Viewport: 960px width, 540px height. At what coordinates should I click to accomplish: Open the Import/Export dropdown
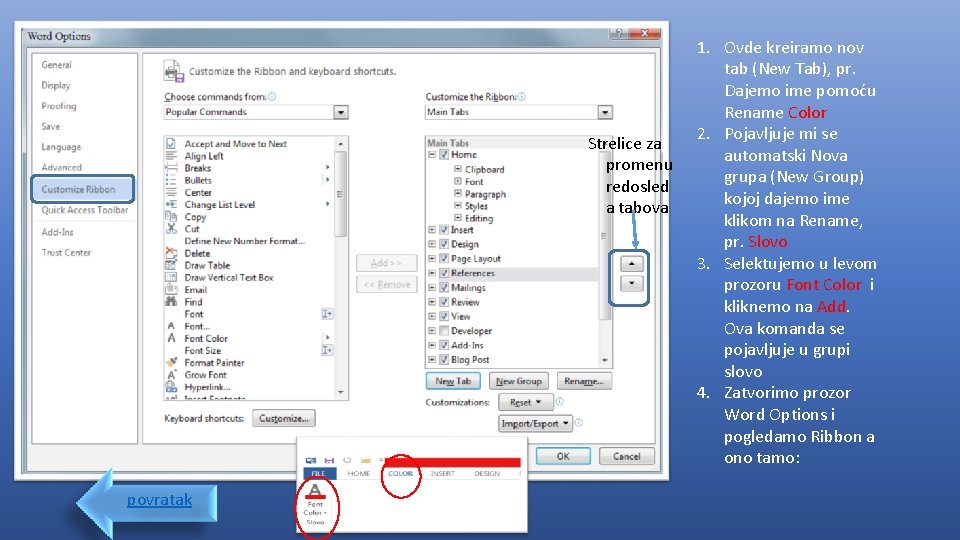pos(535,423)
